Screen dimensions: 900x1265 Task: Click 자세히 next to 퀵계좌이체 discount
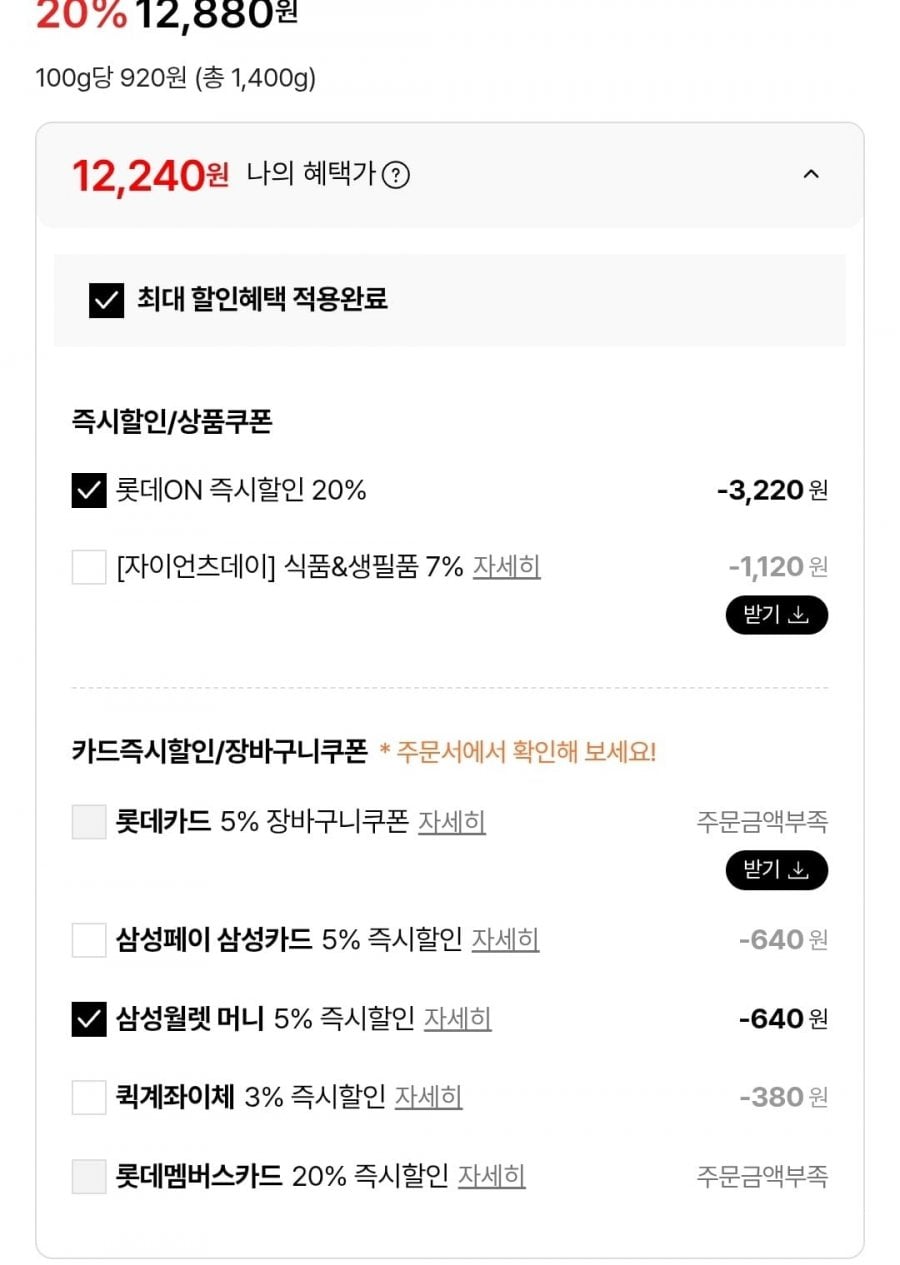pyautogui.click(x=429, y=1097)
